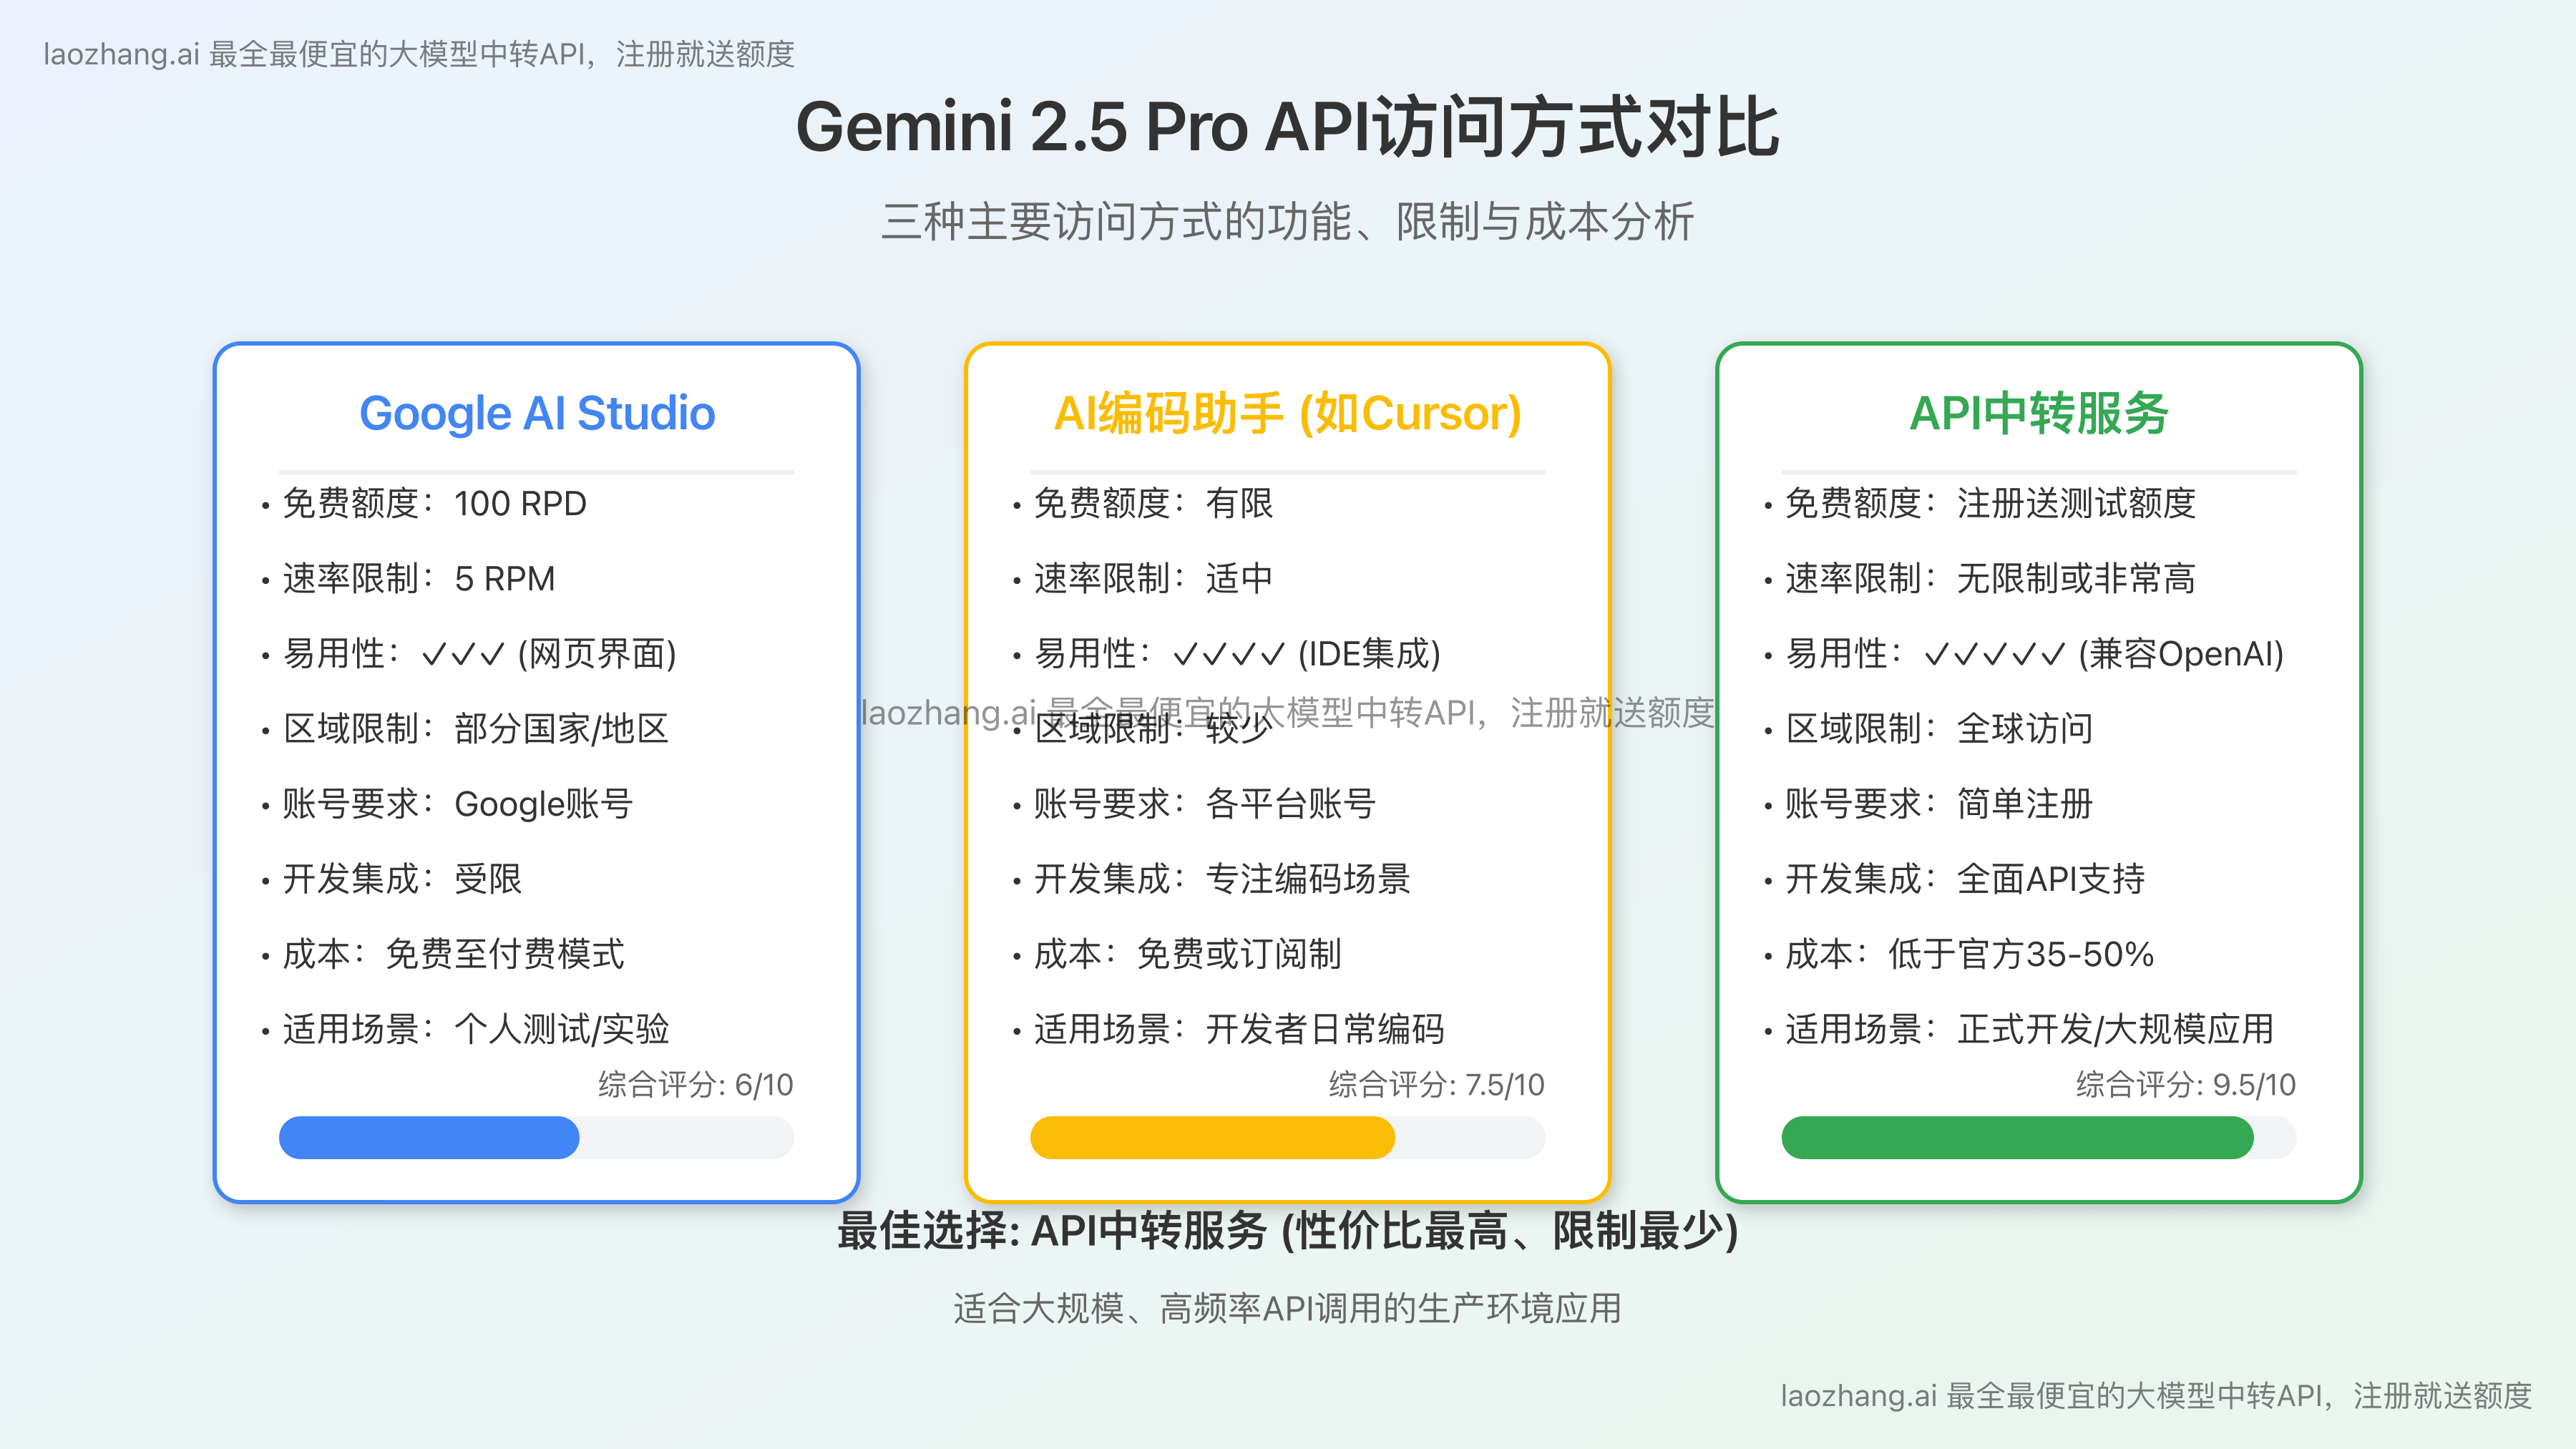Click "综合评分: 9.5/10" label
The image size is (2576, 1449).
click(x=2186, y=1084)
